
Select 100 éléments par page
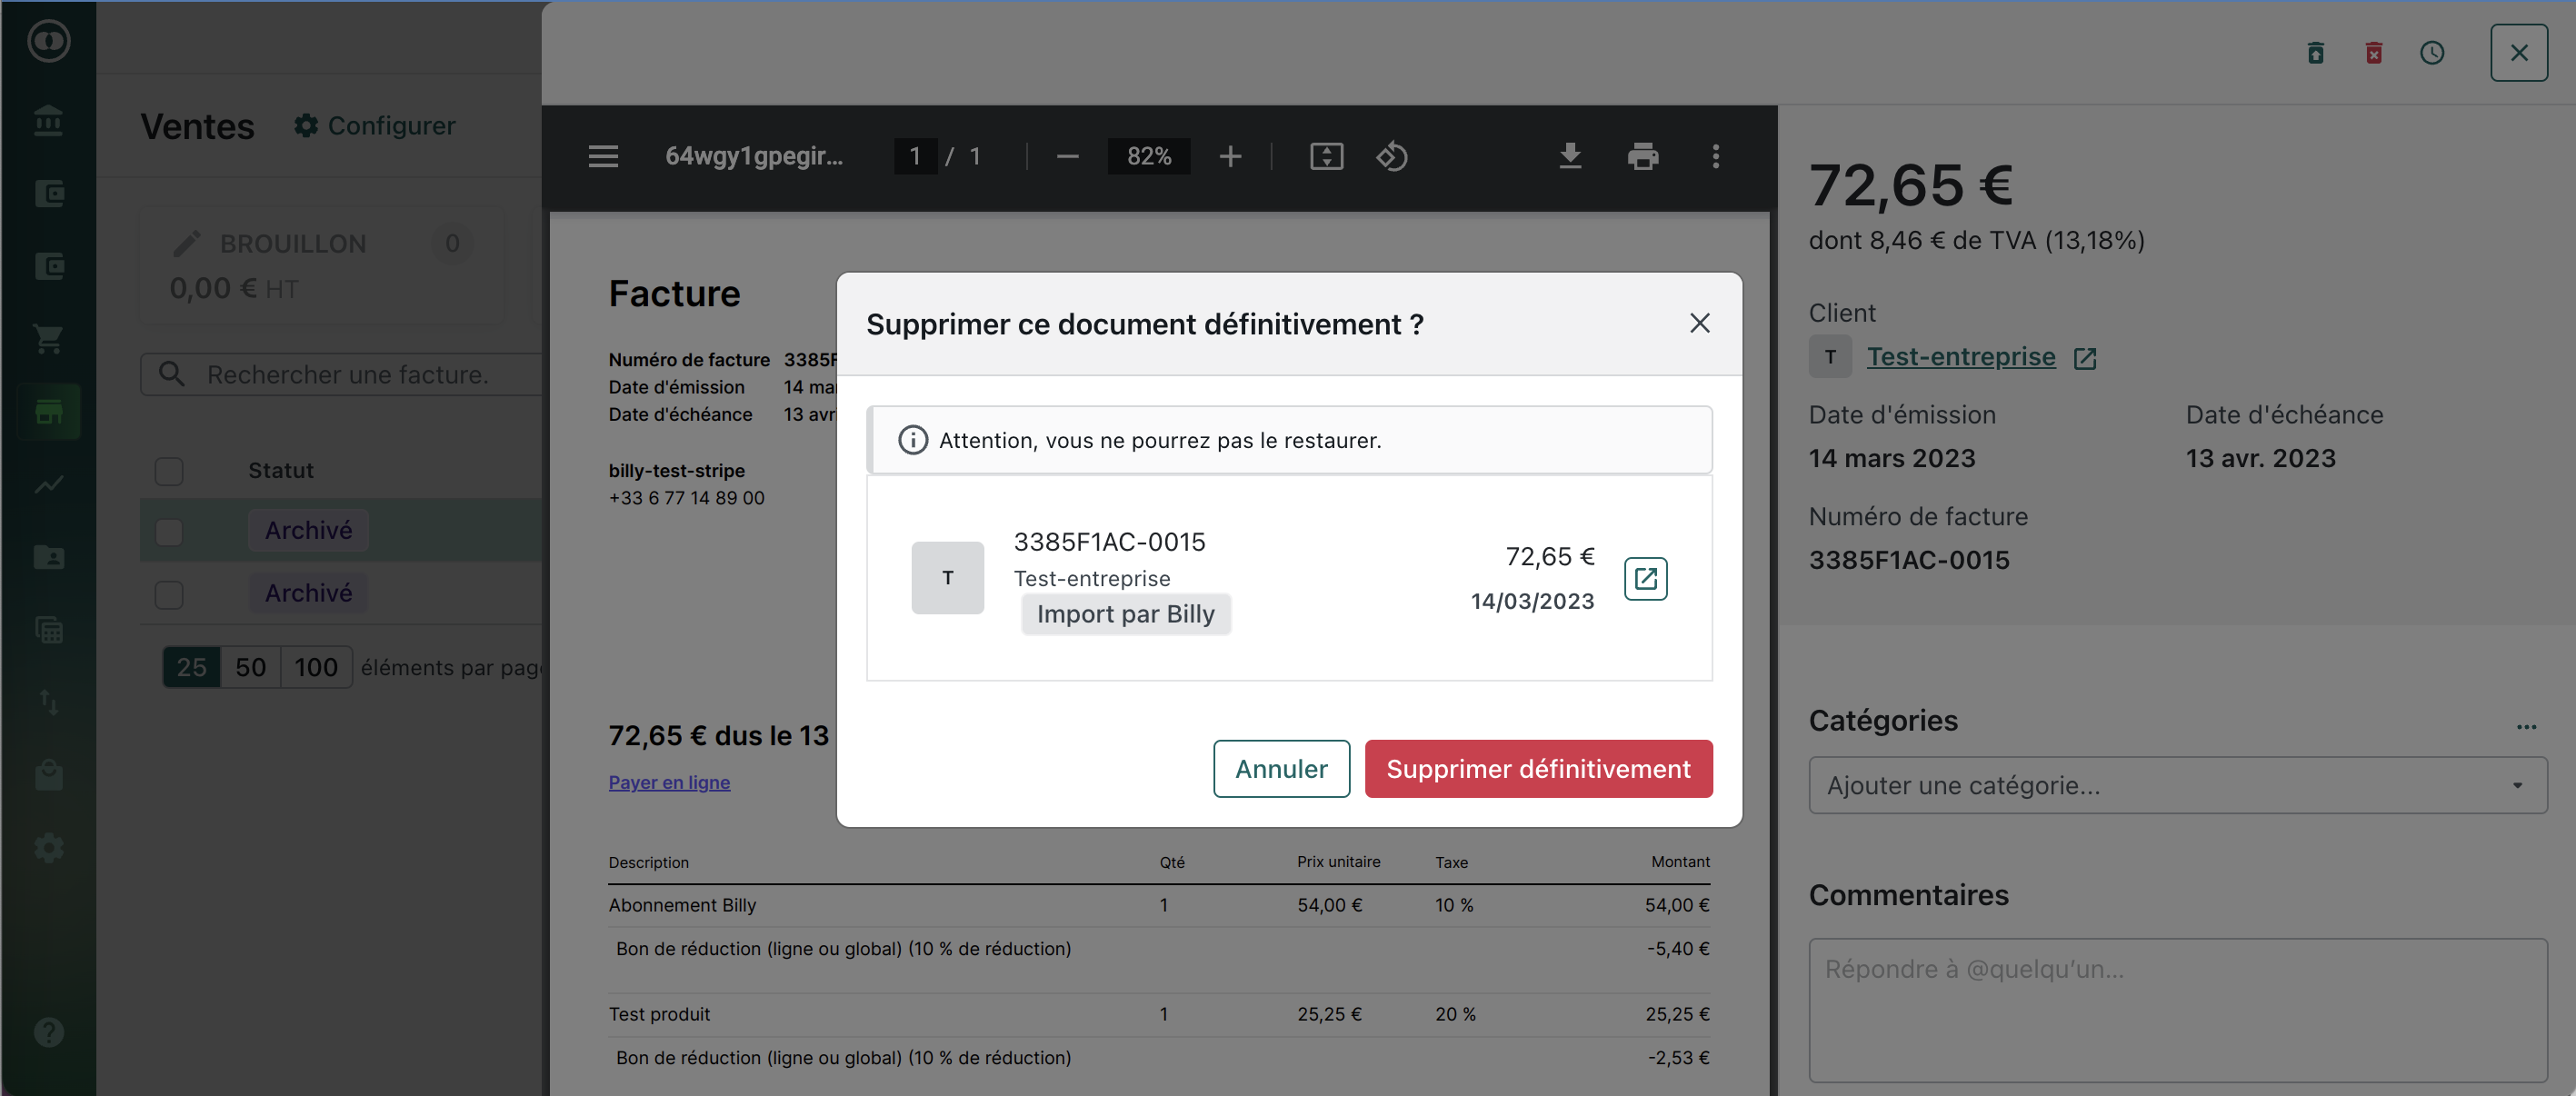(x=315, y=667)
